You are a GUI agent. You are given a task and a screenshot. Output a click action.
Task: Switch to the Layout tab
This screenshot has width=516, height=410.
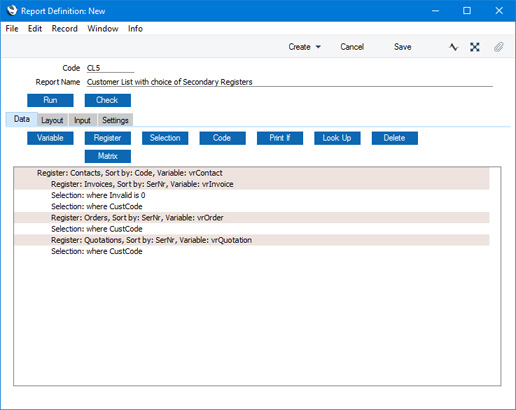[x=52, y=120]
